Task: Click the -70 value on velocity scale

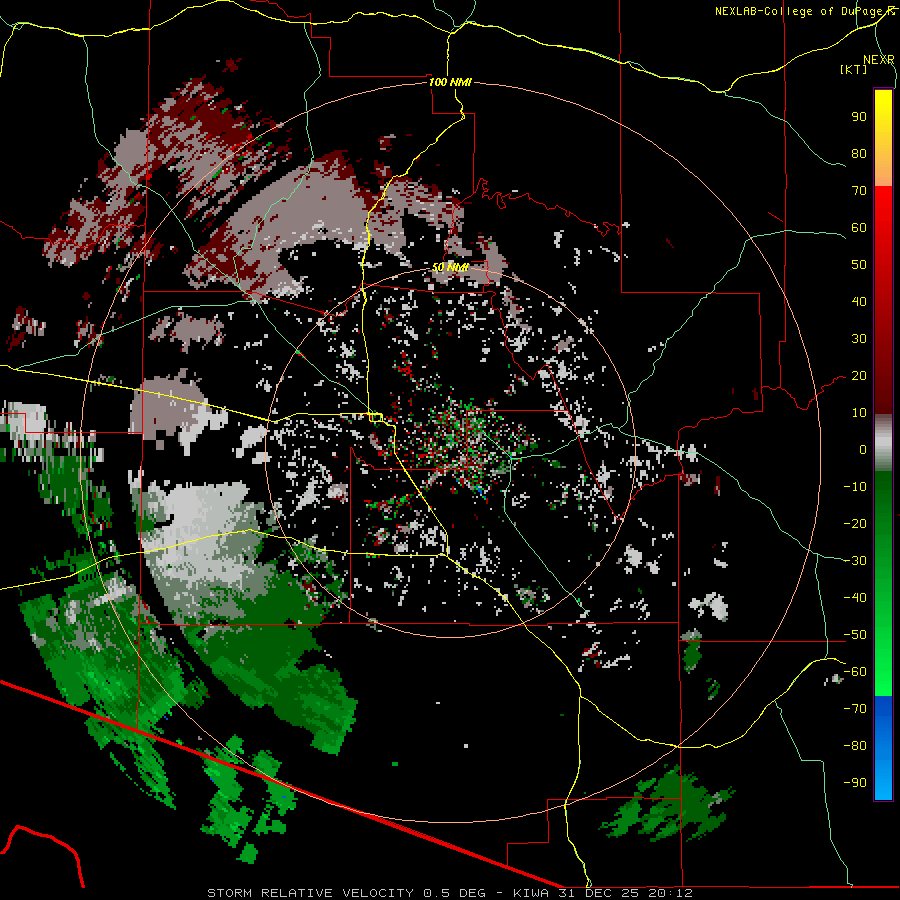Action: pyautogui.click(x=855, y=709)
